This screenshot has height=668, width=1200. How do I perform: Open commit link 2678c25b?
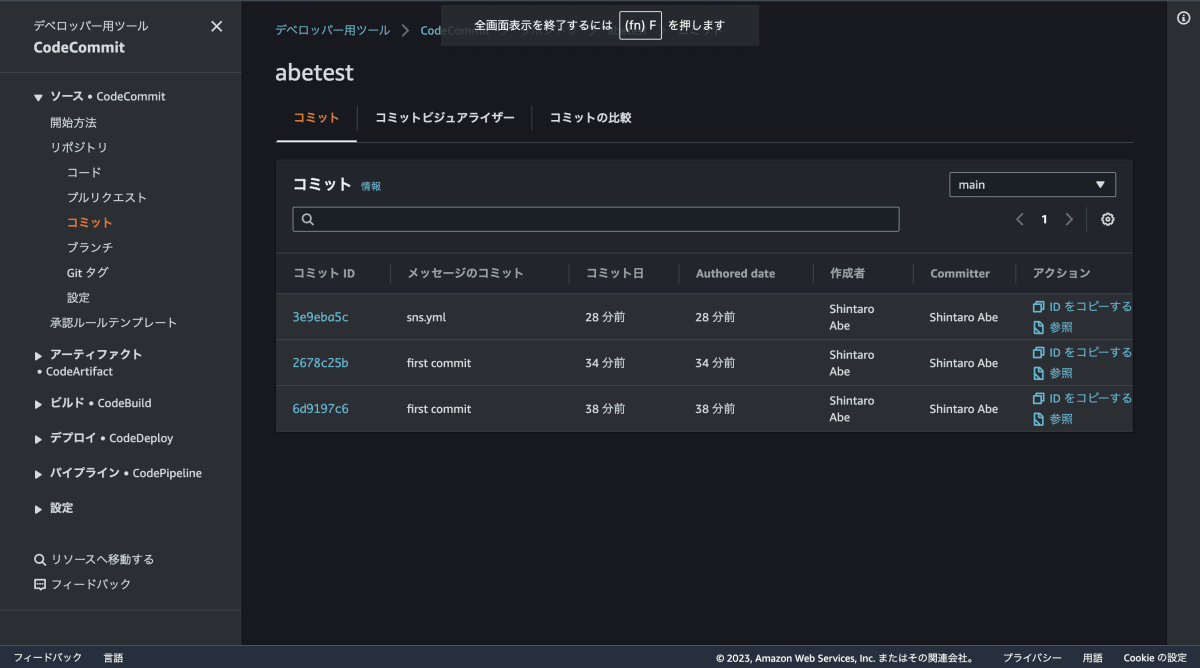(x=320, y=363)
